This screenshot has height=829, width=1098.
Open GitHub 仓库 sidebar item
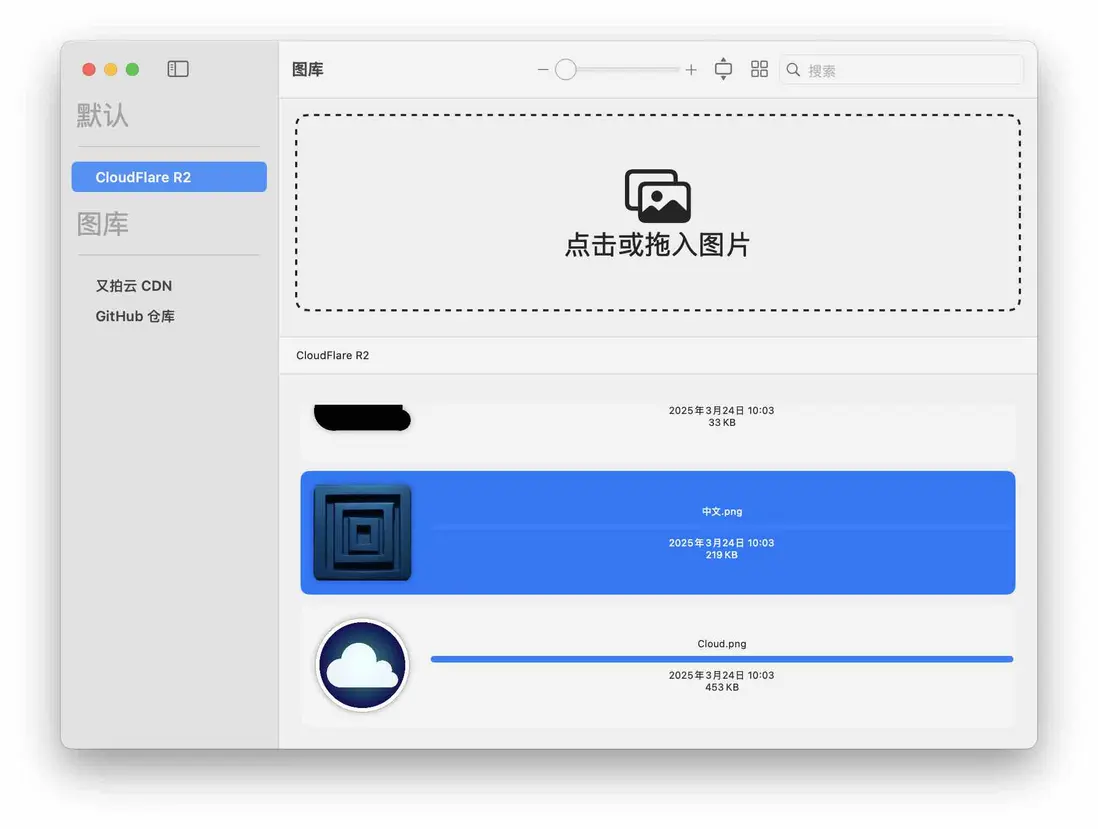(135, 316)
